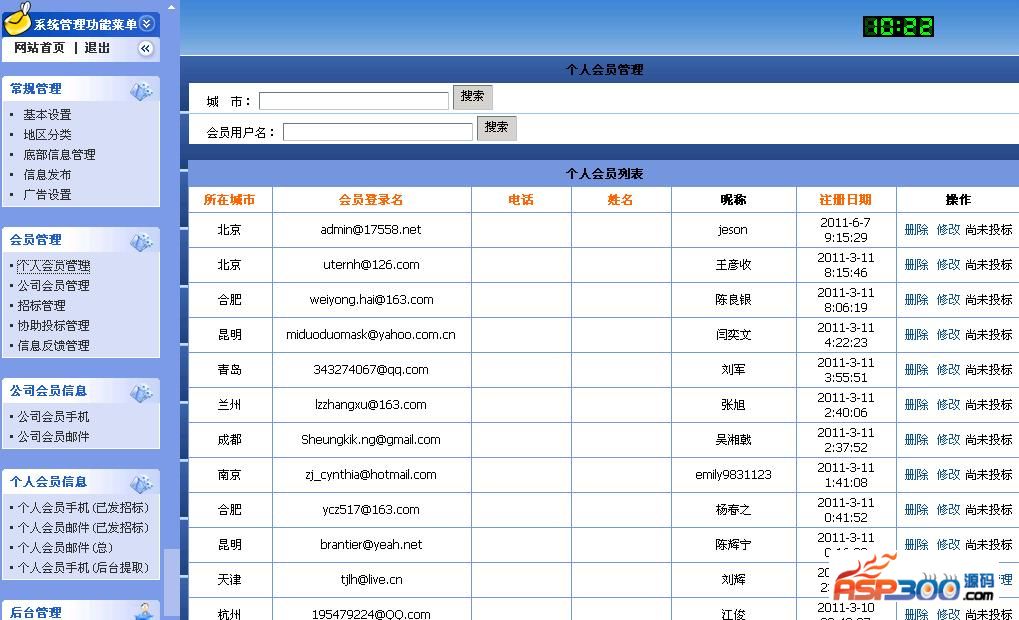Click the 个人会员信息 section icon

coord(142,484)
